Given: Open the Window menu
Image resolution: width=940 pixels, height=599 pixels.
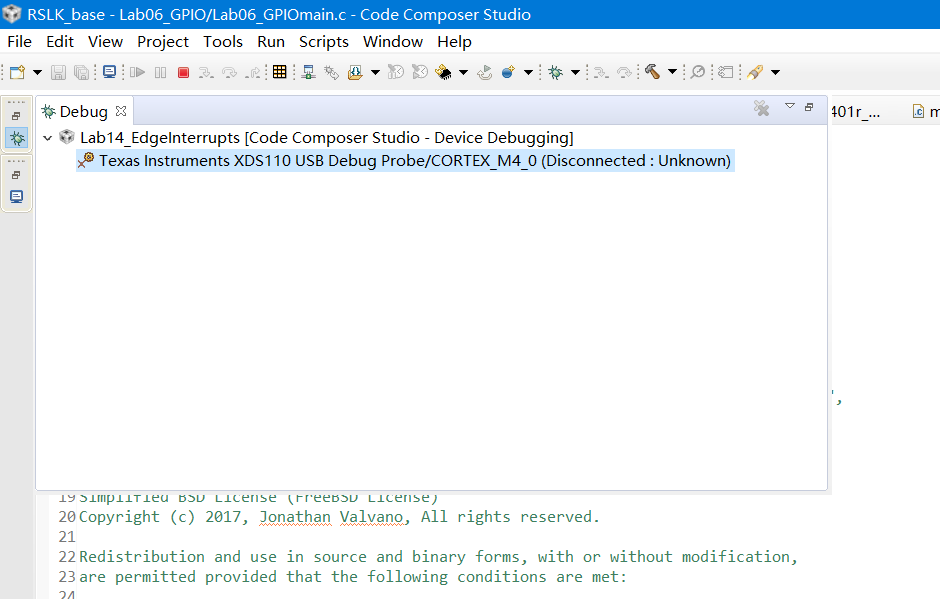Looking at the screenshot, I should click(393, 42).
